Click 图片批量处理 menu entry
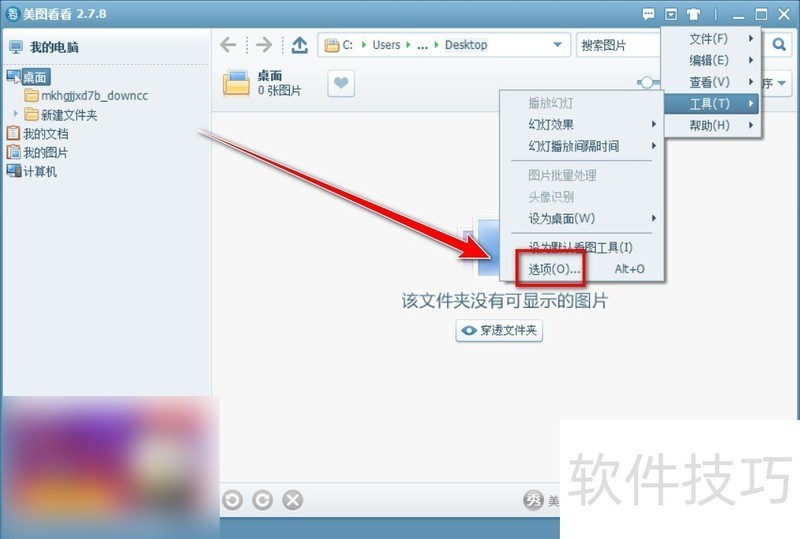 pos(582,175)
